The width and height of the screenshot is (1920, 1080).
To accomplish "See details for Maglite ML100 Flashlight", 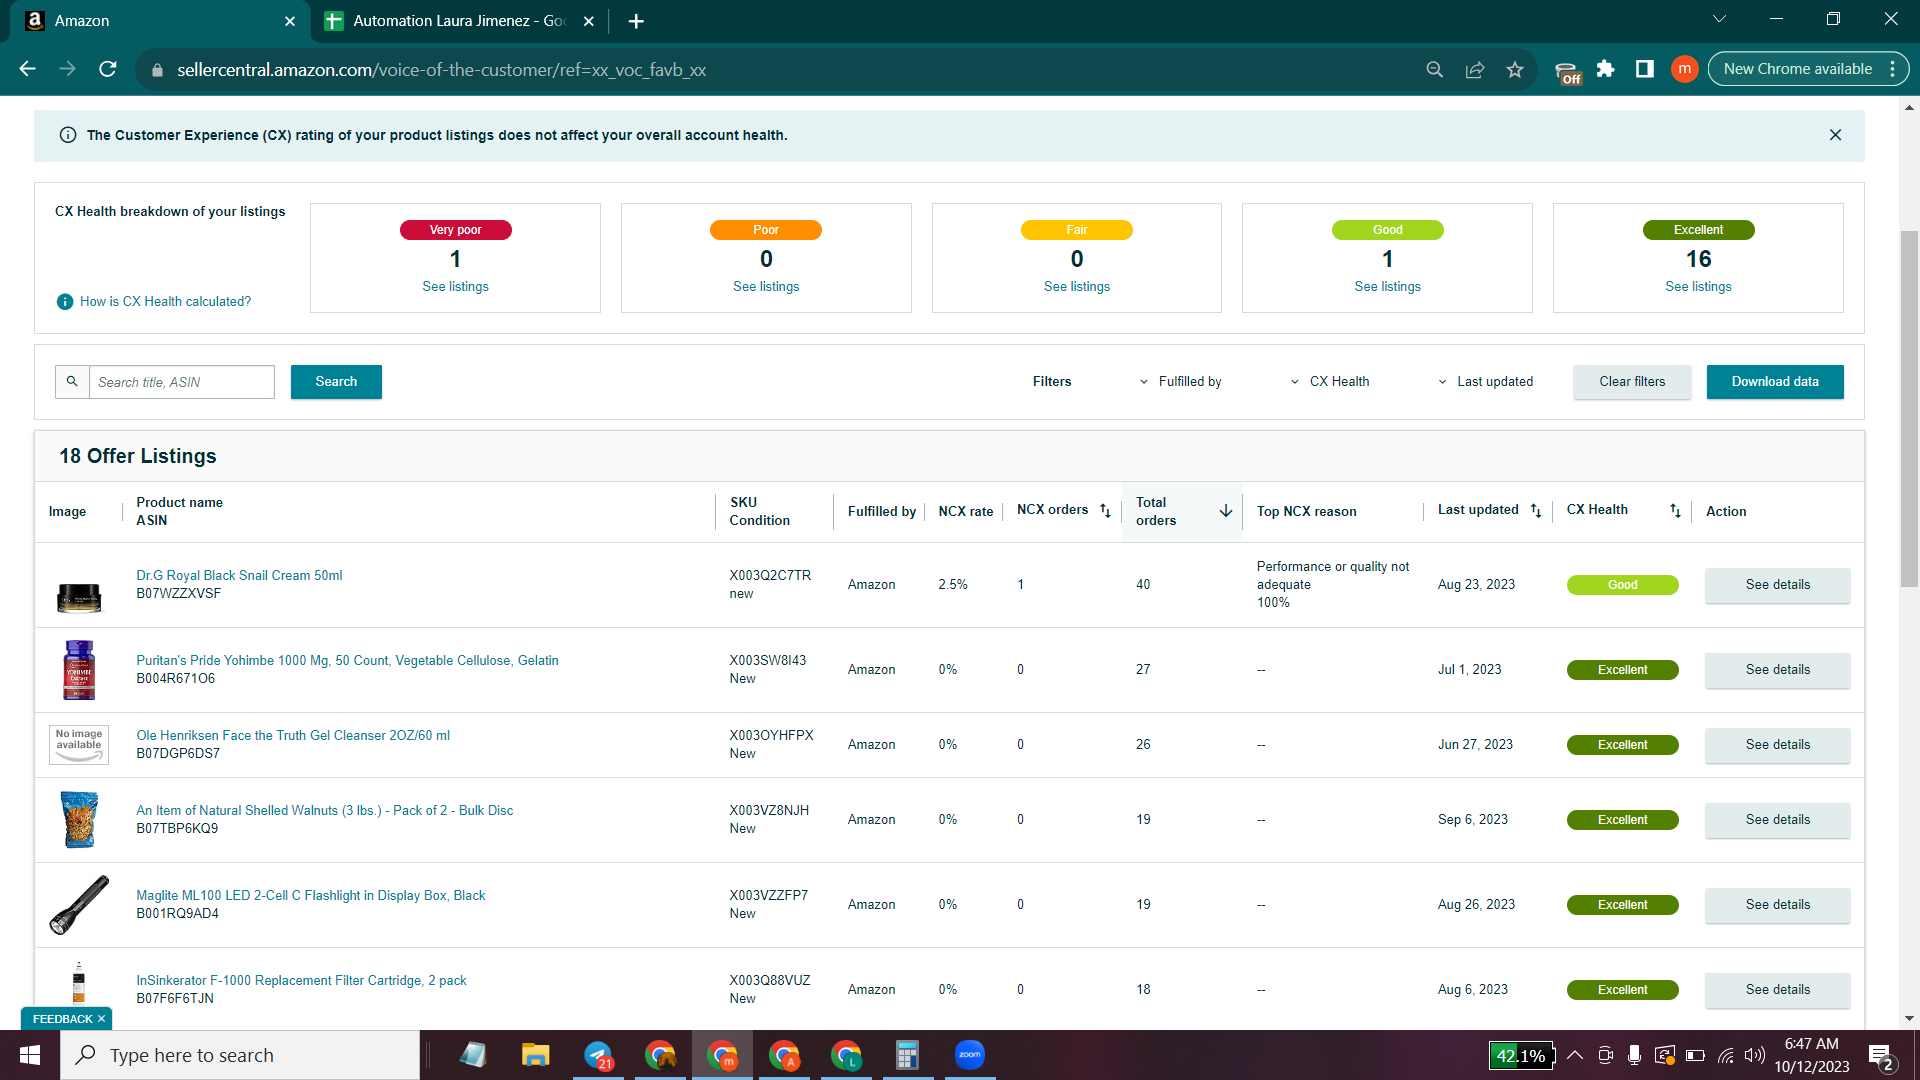I will pyautogui.click(x=1778, y=905).
